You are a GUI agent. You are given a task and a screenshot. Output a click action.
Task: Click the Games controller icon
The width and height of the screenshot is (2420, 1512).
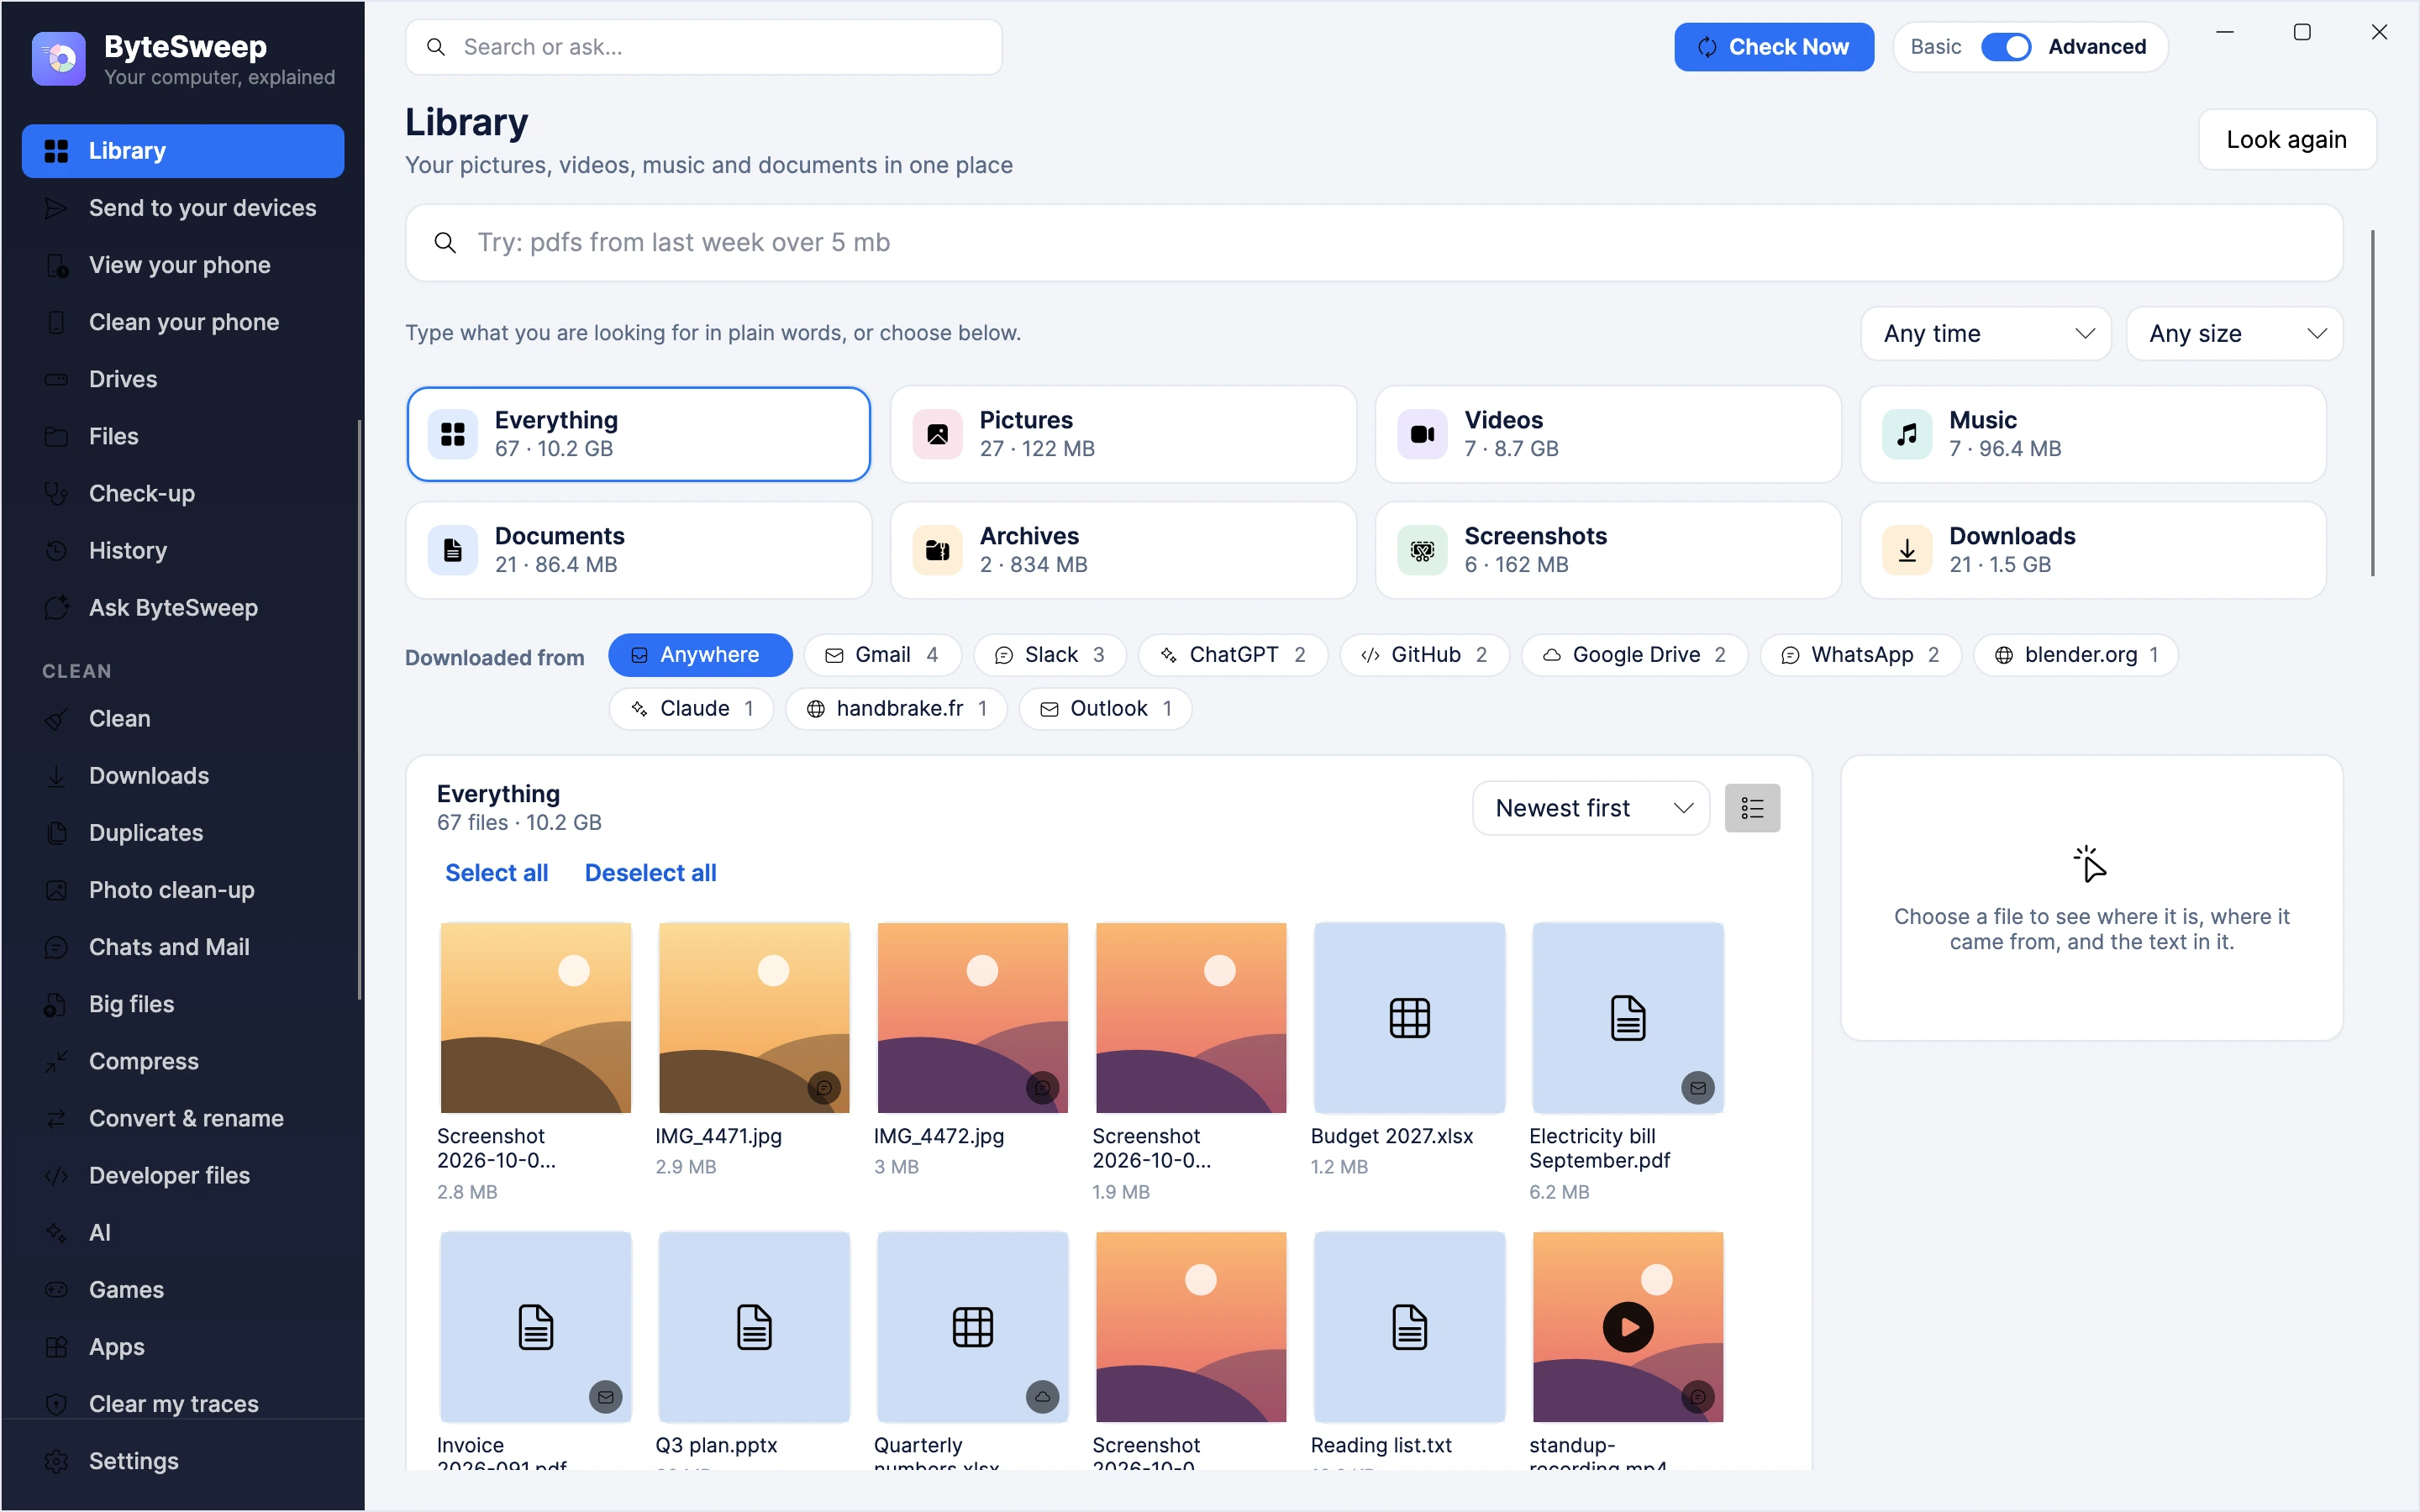(x=56, y=1289)
